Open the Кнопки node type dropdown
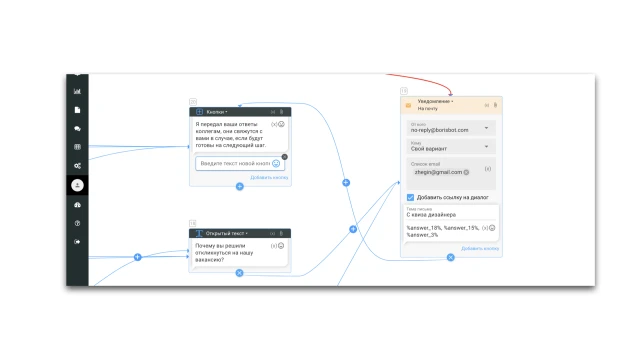The image size is (640, 360). pyautogui.click(x=217, y=112)
